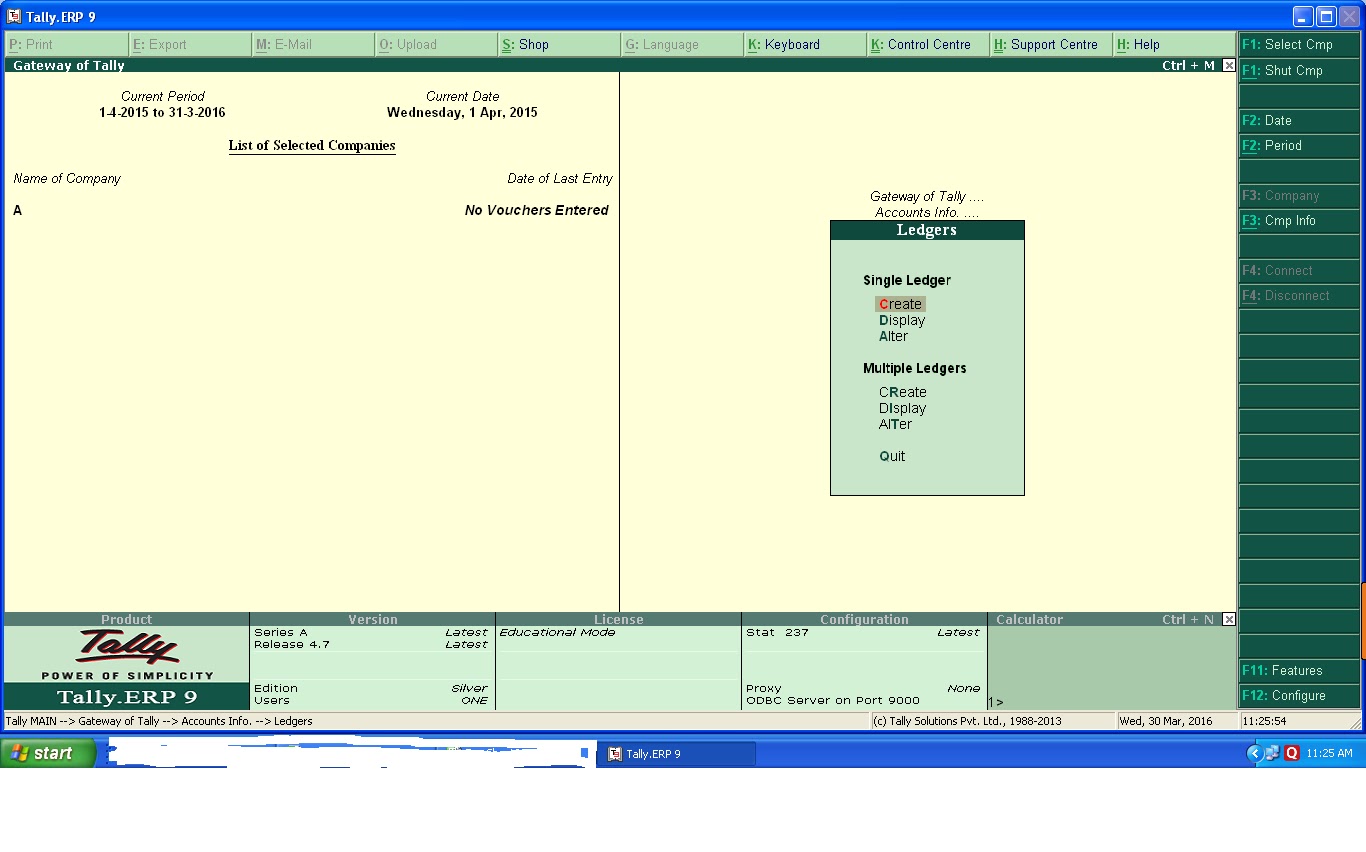Click F3: Cmp Info button
The width and height of the screenshot is (1366, 852).
(1299, 220)
